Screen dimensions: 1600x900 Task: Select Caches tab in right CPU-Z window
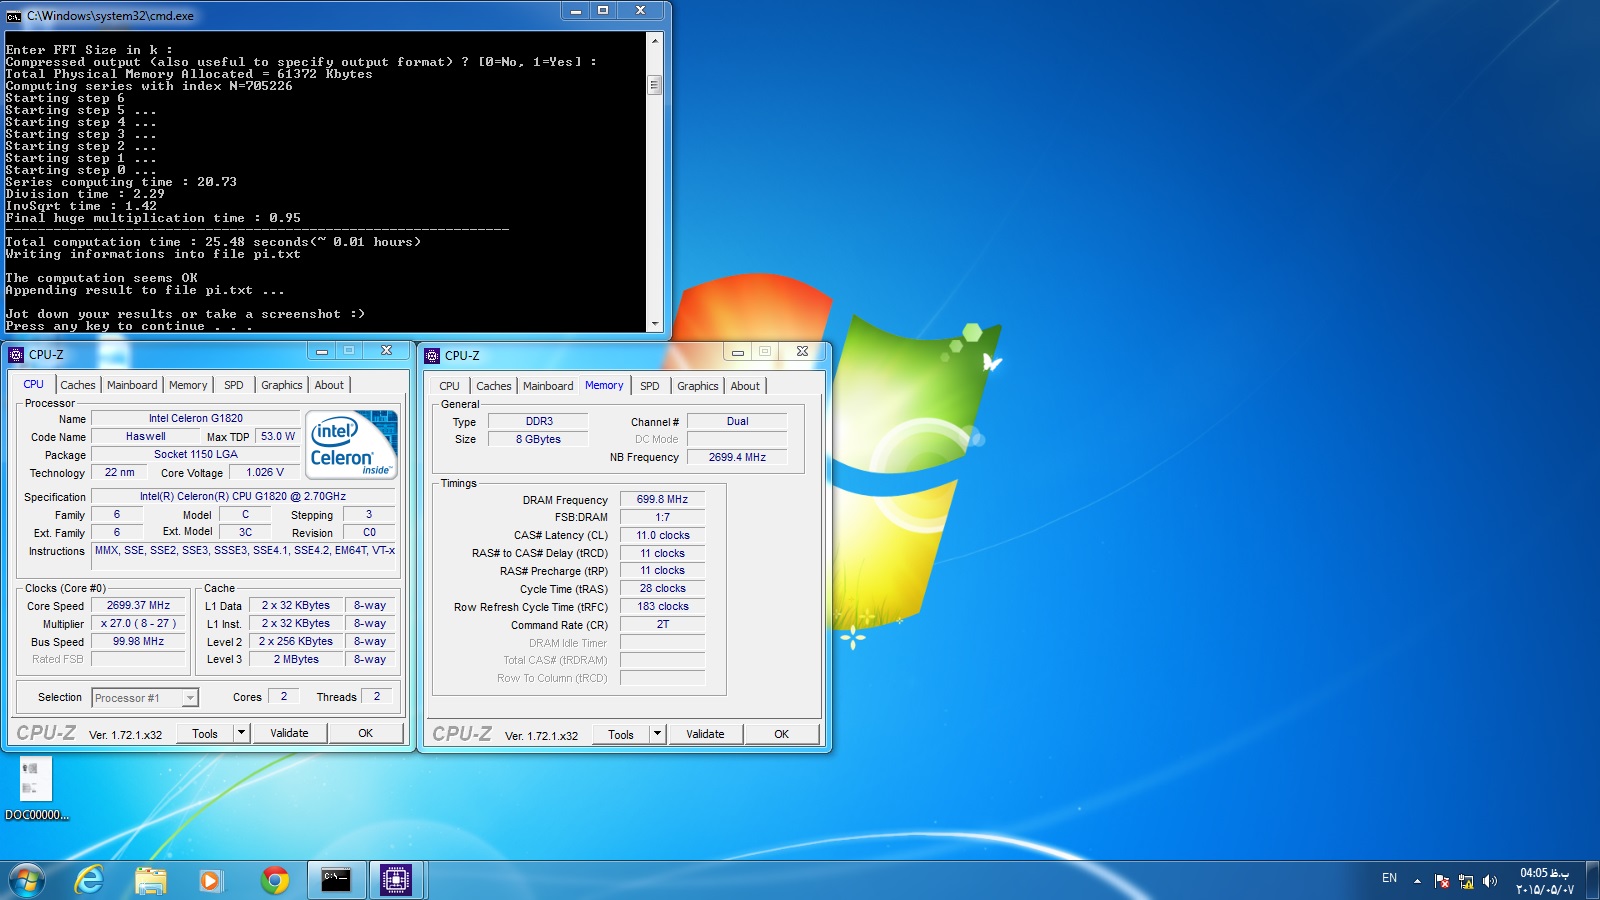[494, 386]
